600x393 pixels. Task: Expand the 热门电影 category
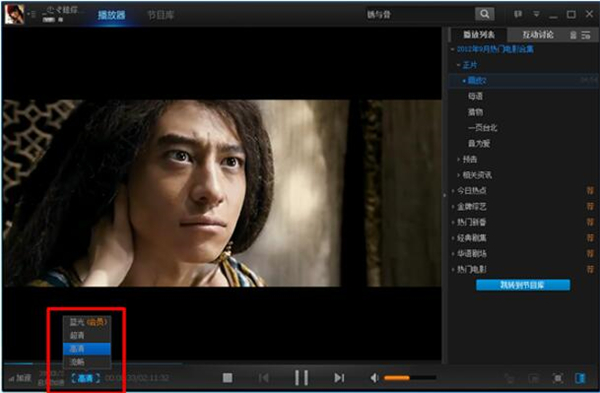pyautogui.click(x=471, y=269)
